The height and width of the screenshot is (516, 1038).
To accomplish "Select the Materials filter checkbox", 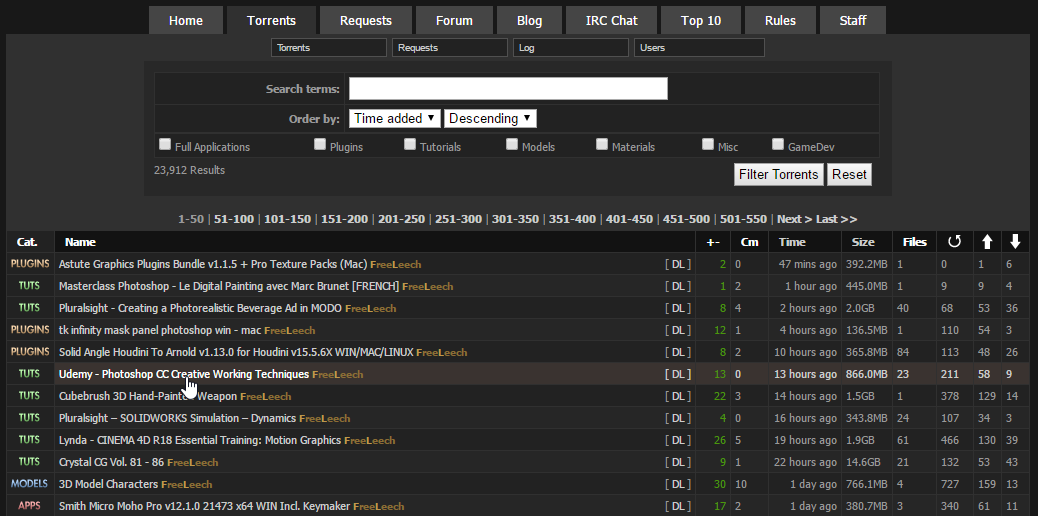I will [602, 144].
